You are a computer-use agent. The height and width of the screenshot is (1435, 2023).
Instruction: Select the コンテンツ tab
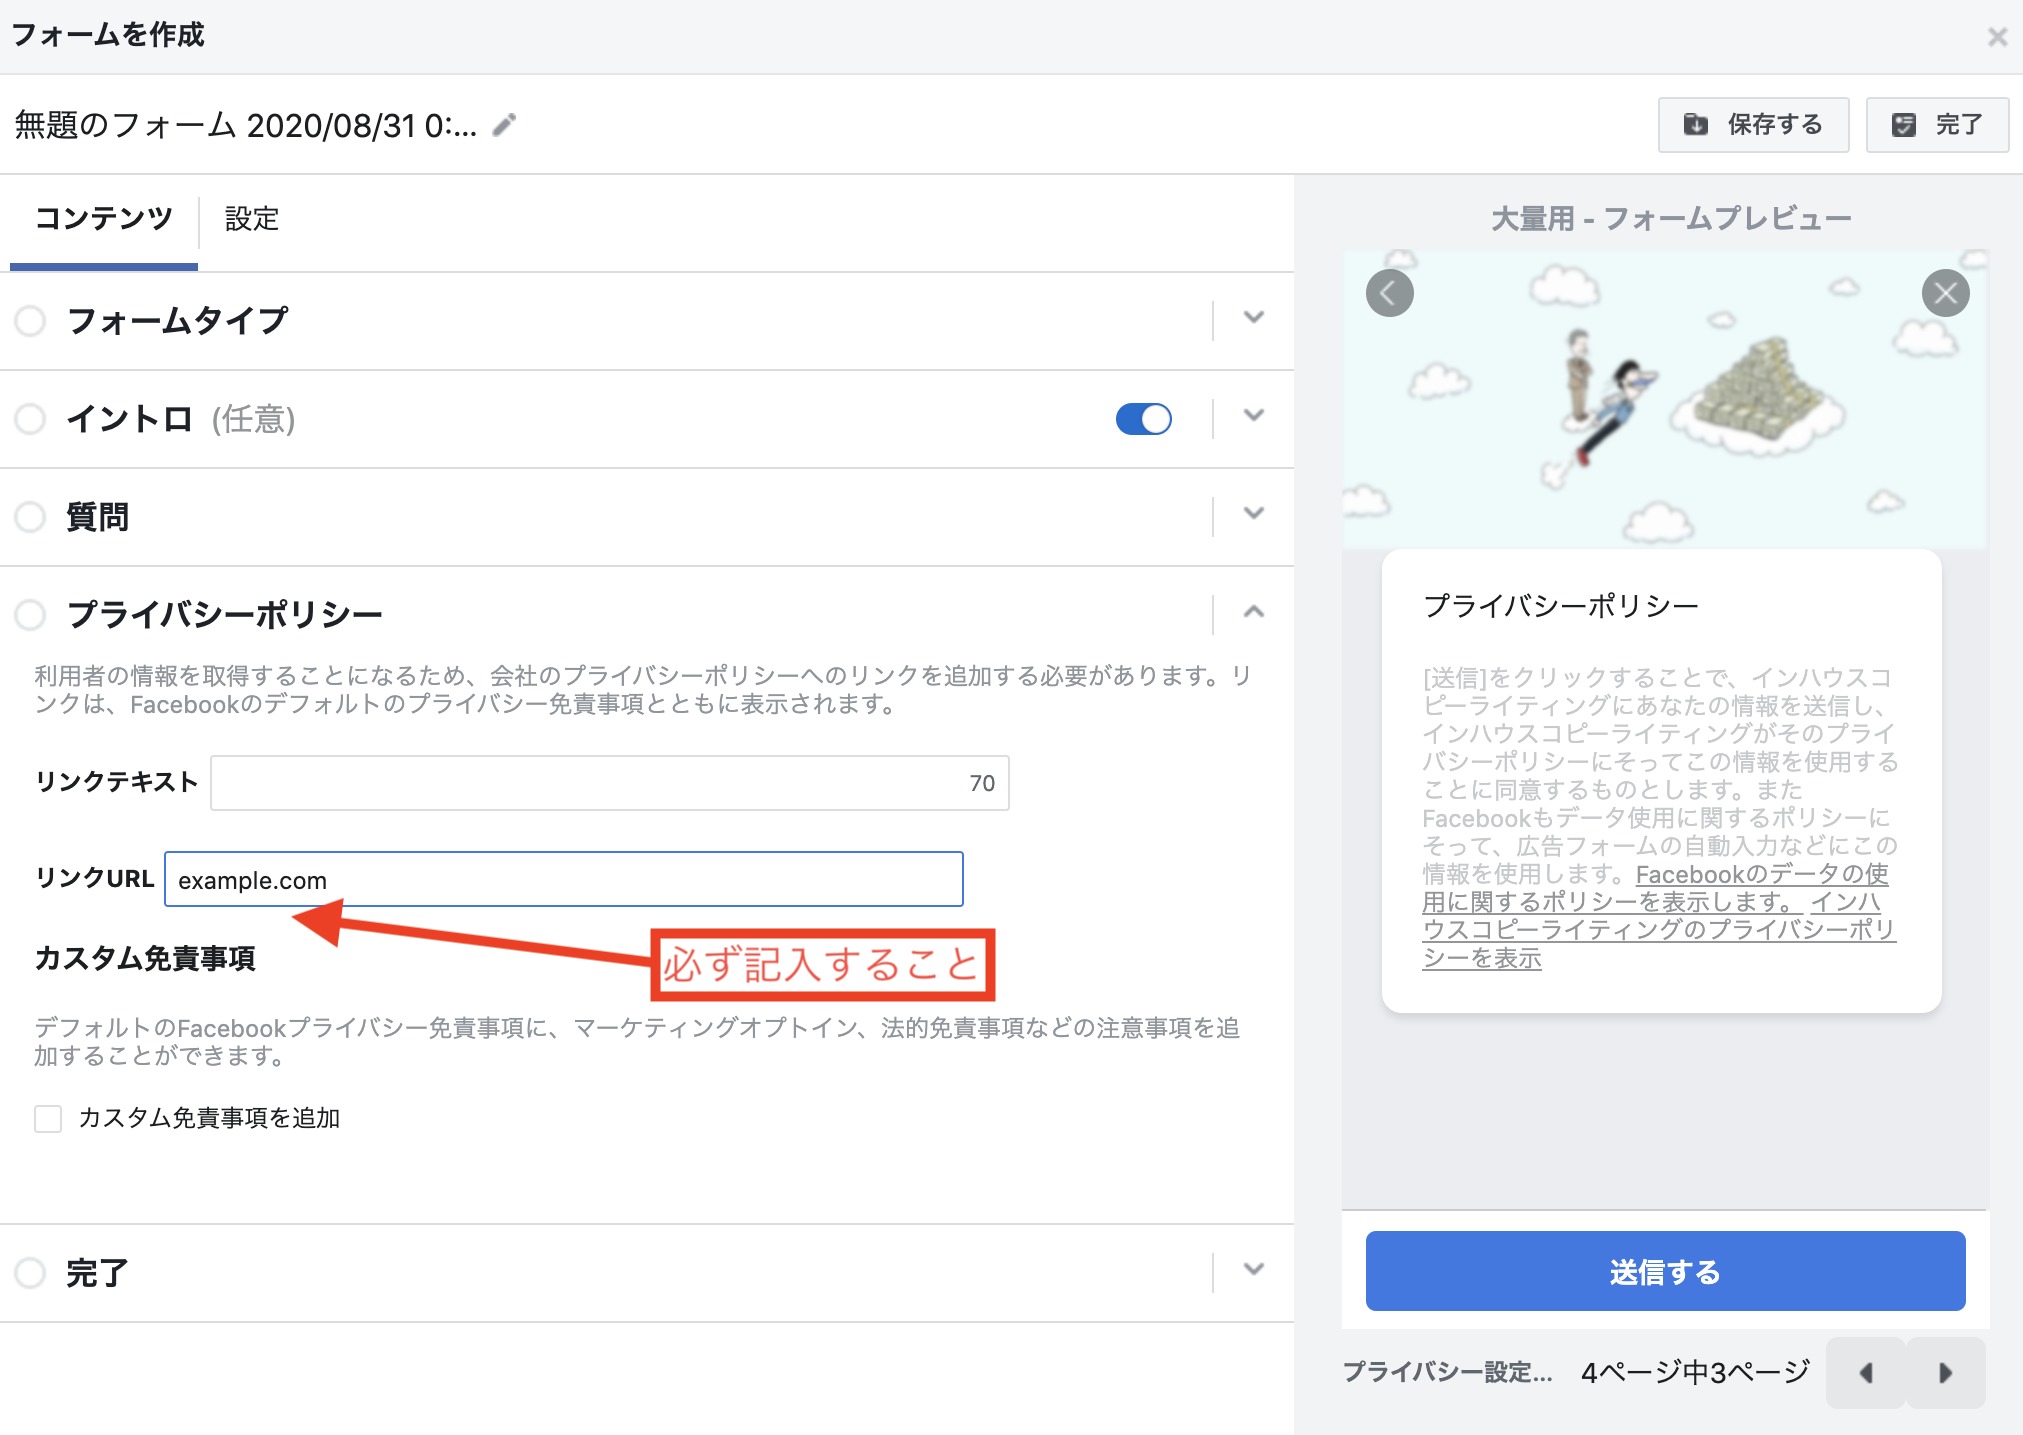(x=104, y=219)
